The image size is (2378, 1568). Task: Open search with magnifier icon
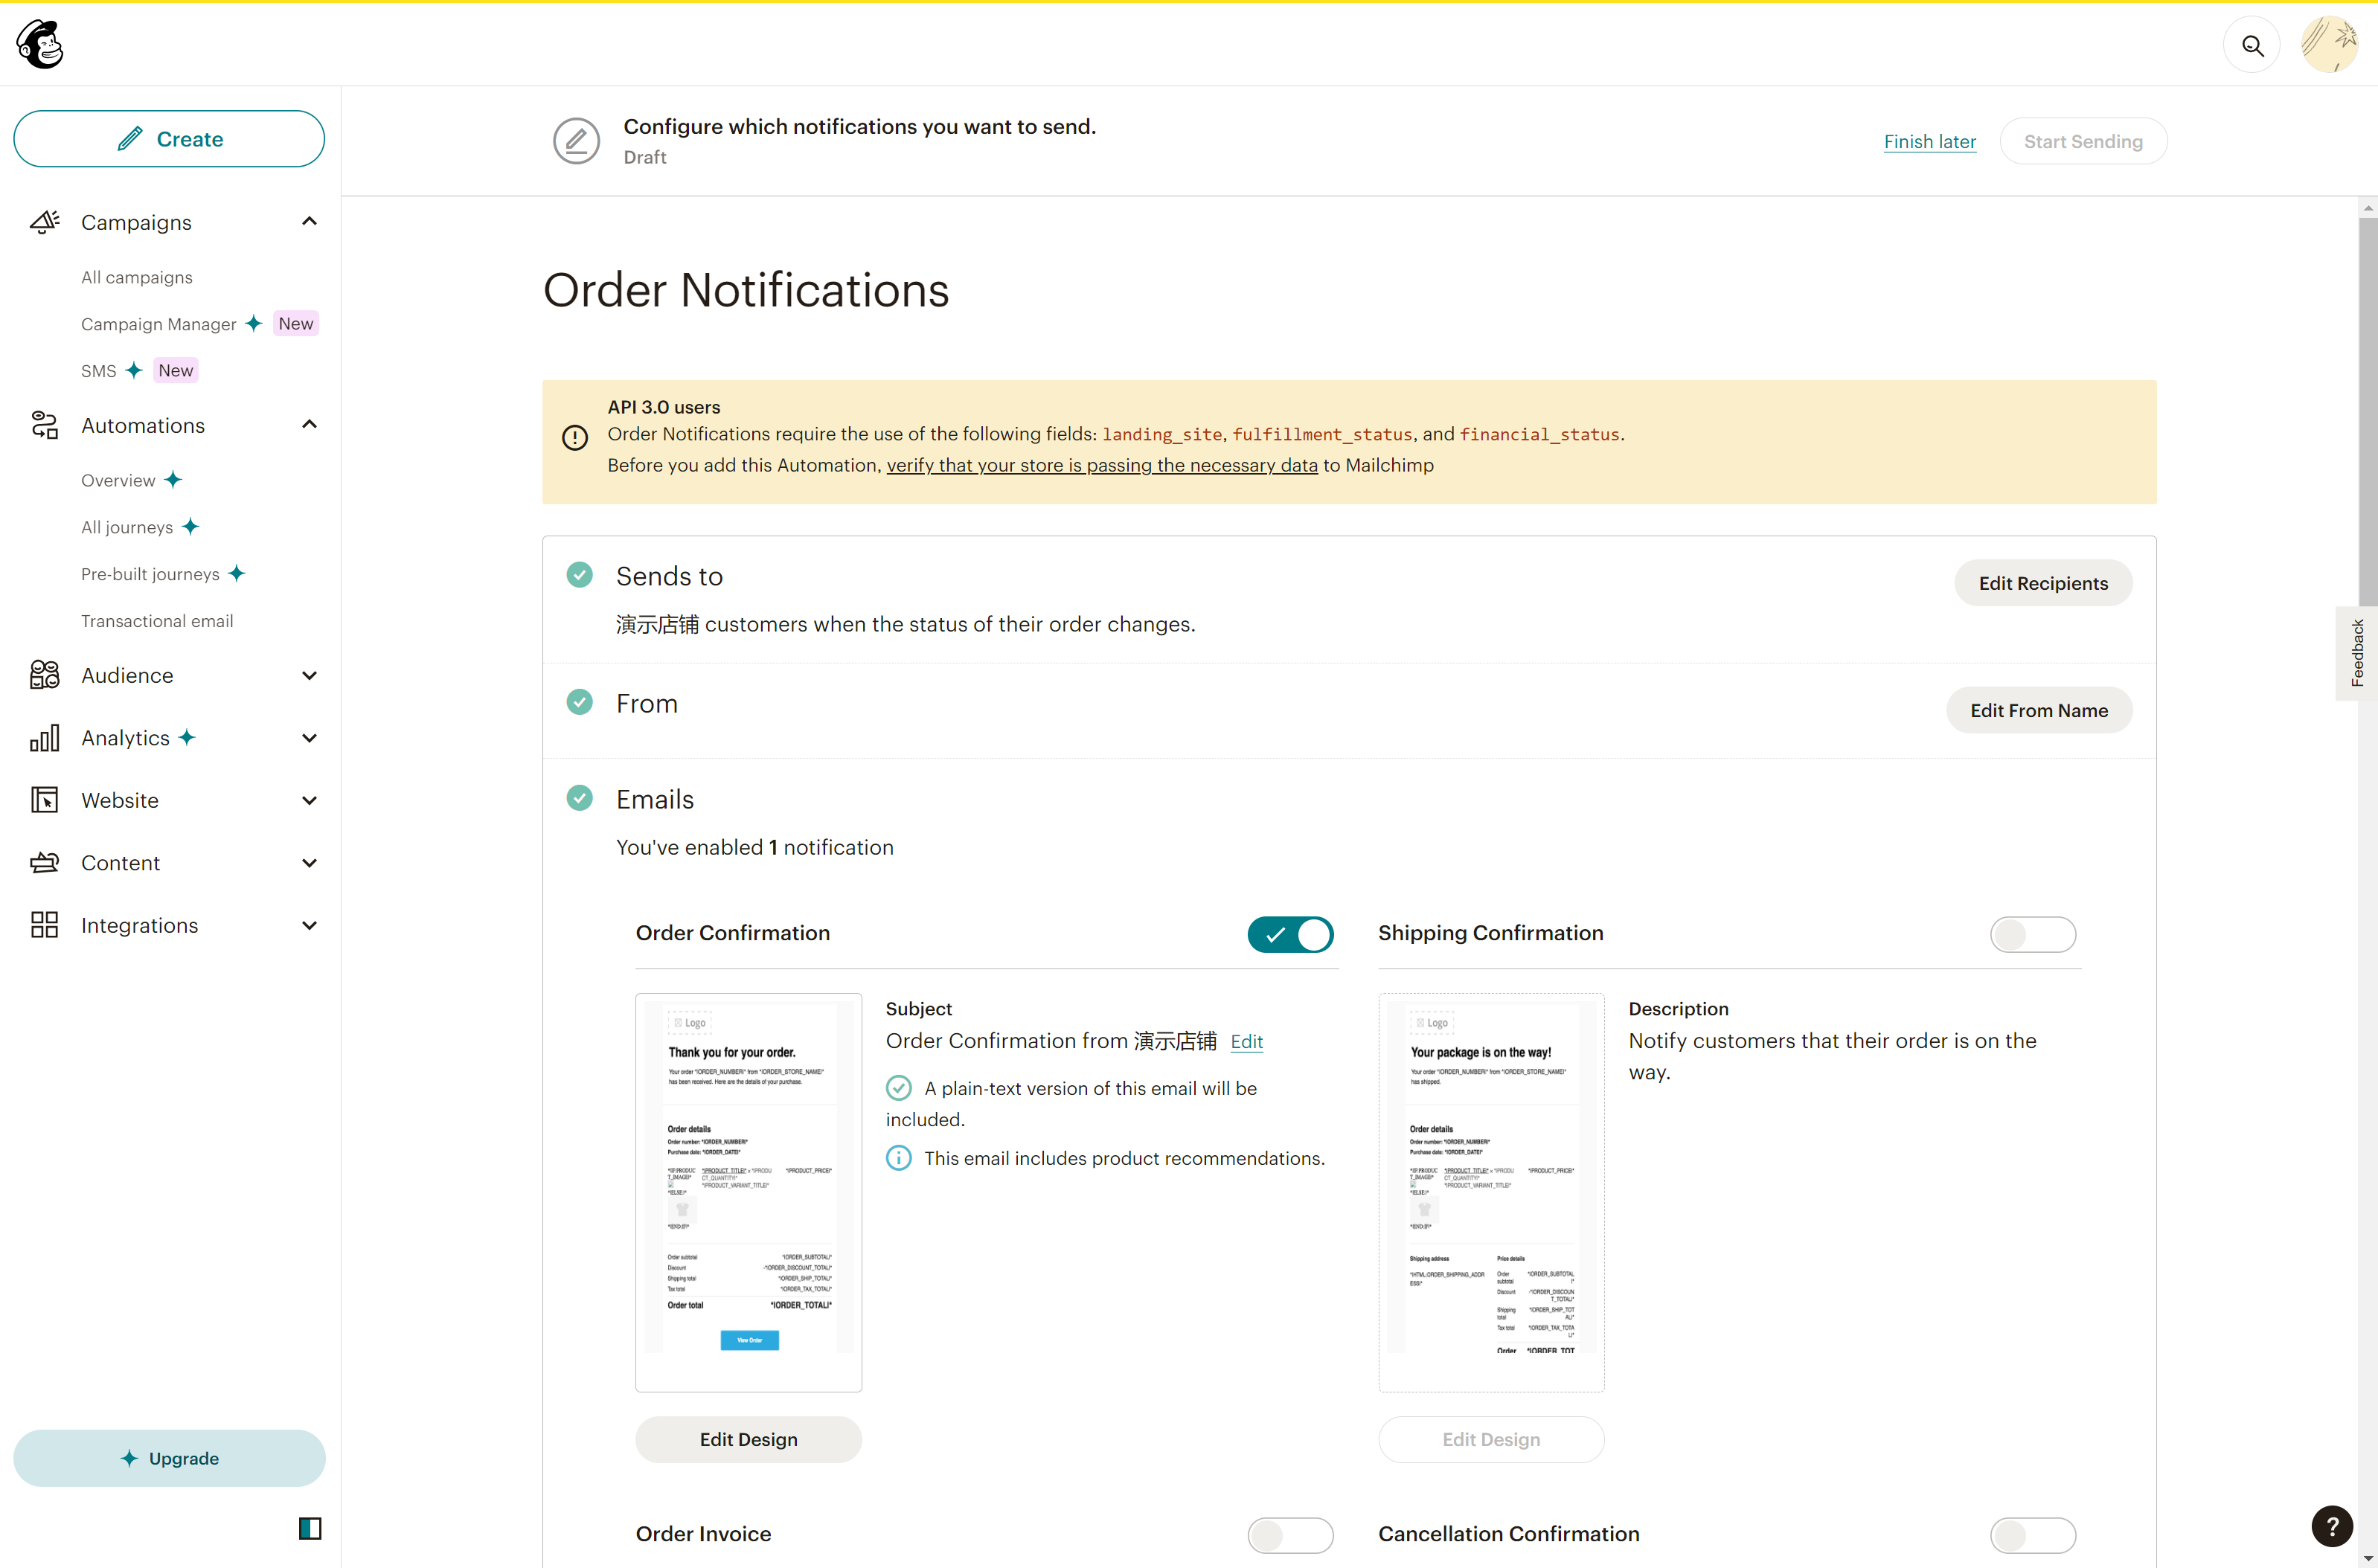pos(2251,46)
